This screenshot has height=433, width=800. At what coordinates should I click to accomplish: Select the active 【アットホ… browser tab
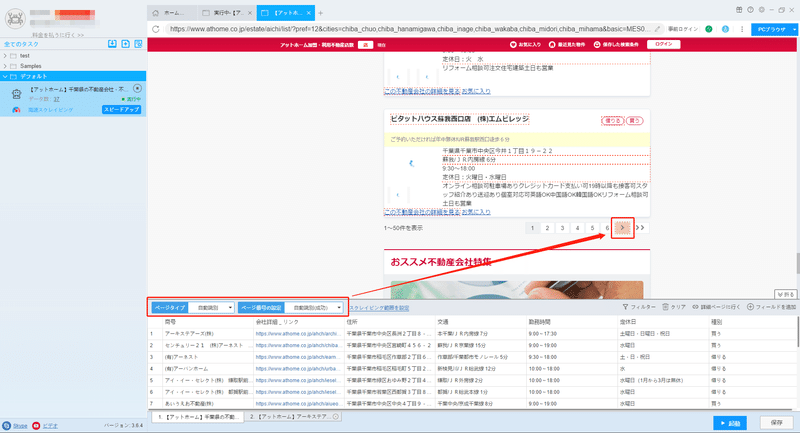click(x=285, y=13)
